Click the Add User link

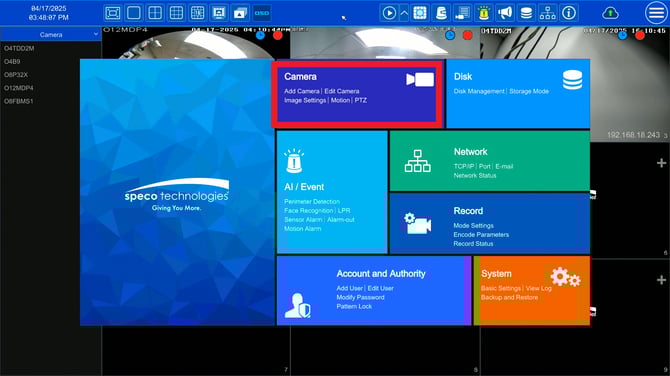350,288
